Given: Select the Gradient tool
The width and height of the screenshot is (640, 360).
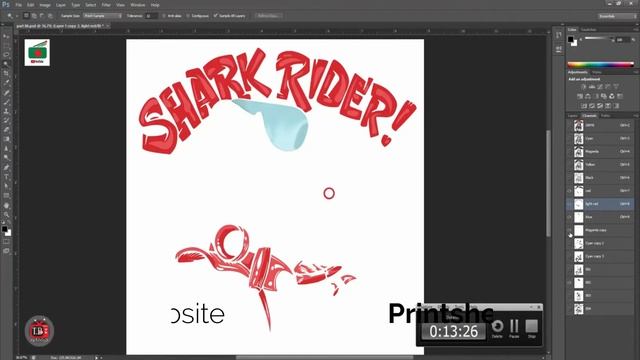Looking at the screenshot, I should coord(6,139).
